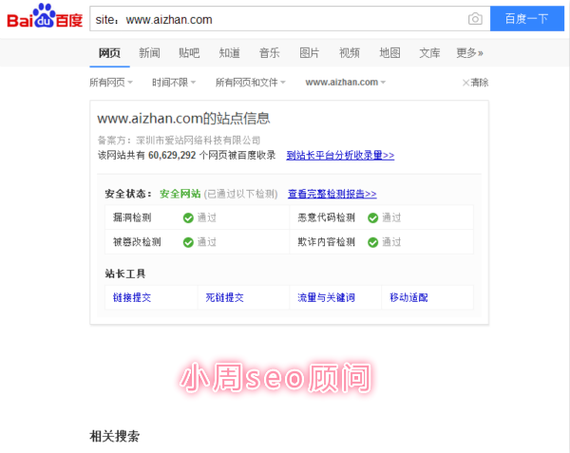
Task: Select the 网页 tab
Action: pyautogui.click(x=109, y=53)
